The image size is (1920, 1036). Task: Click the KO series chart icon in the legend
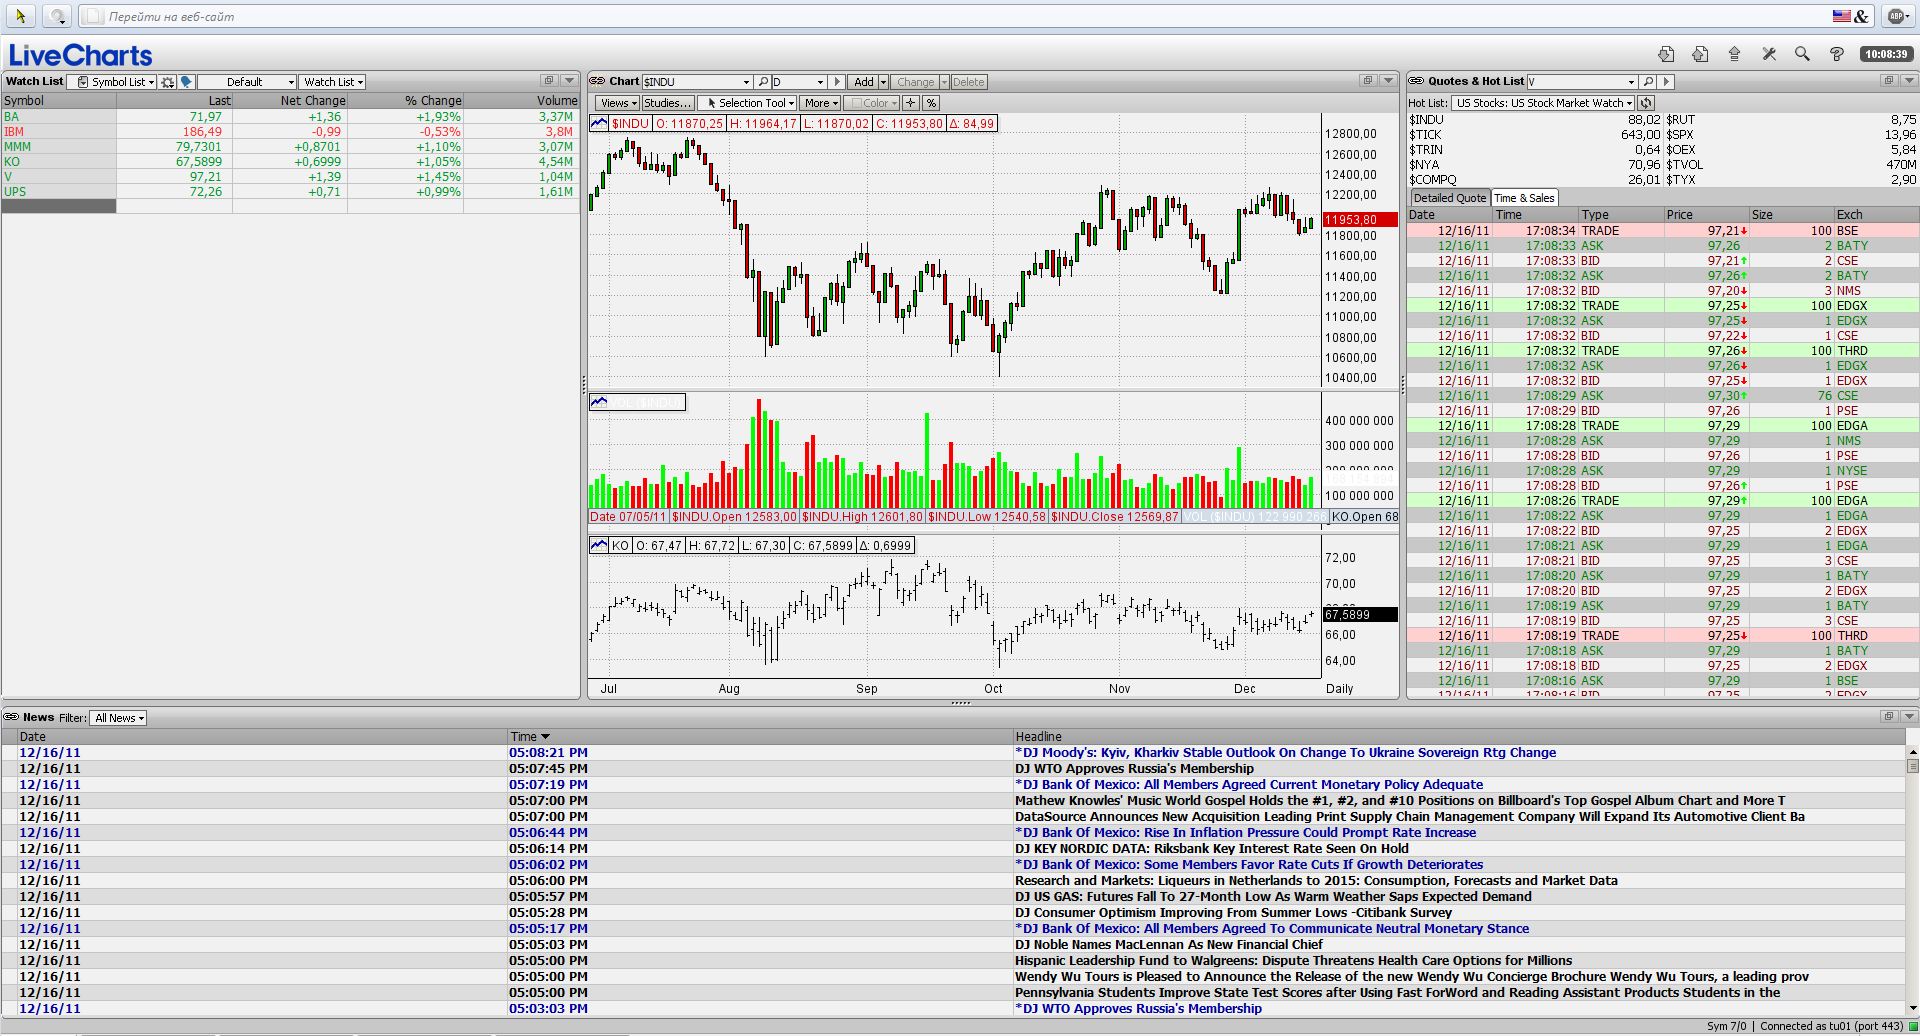coord(599,545)
